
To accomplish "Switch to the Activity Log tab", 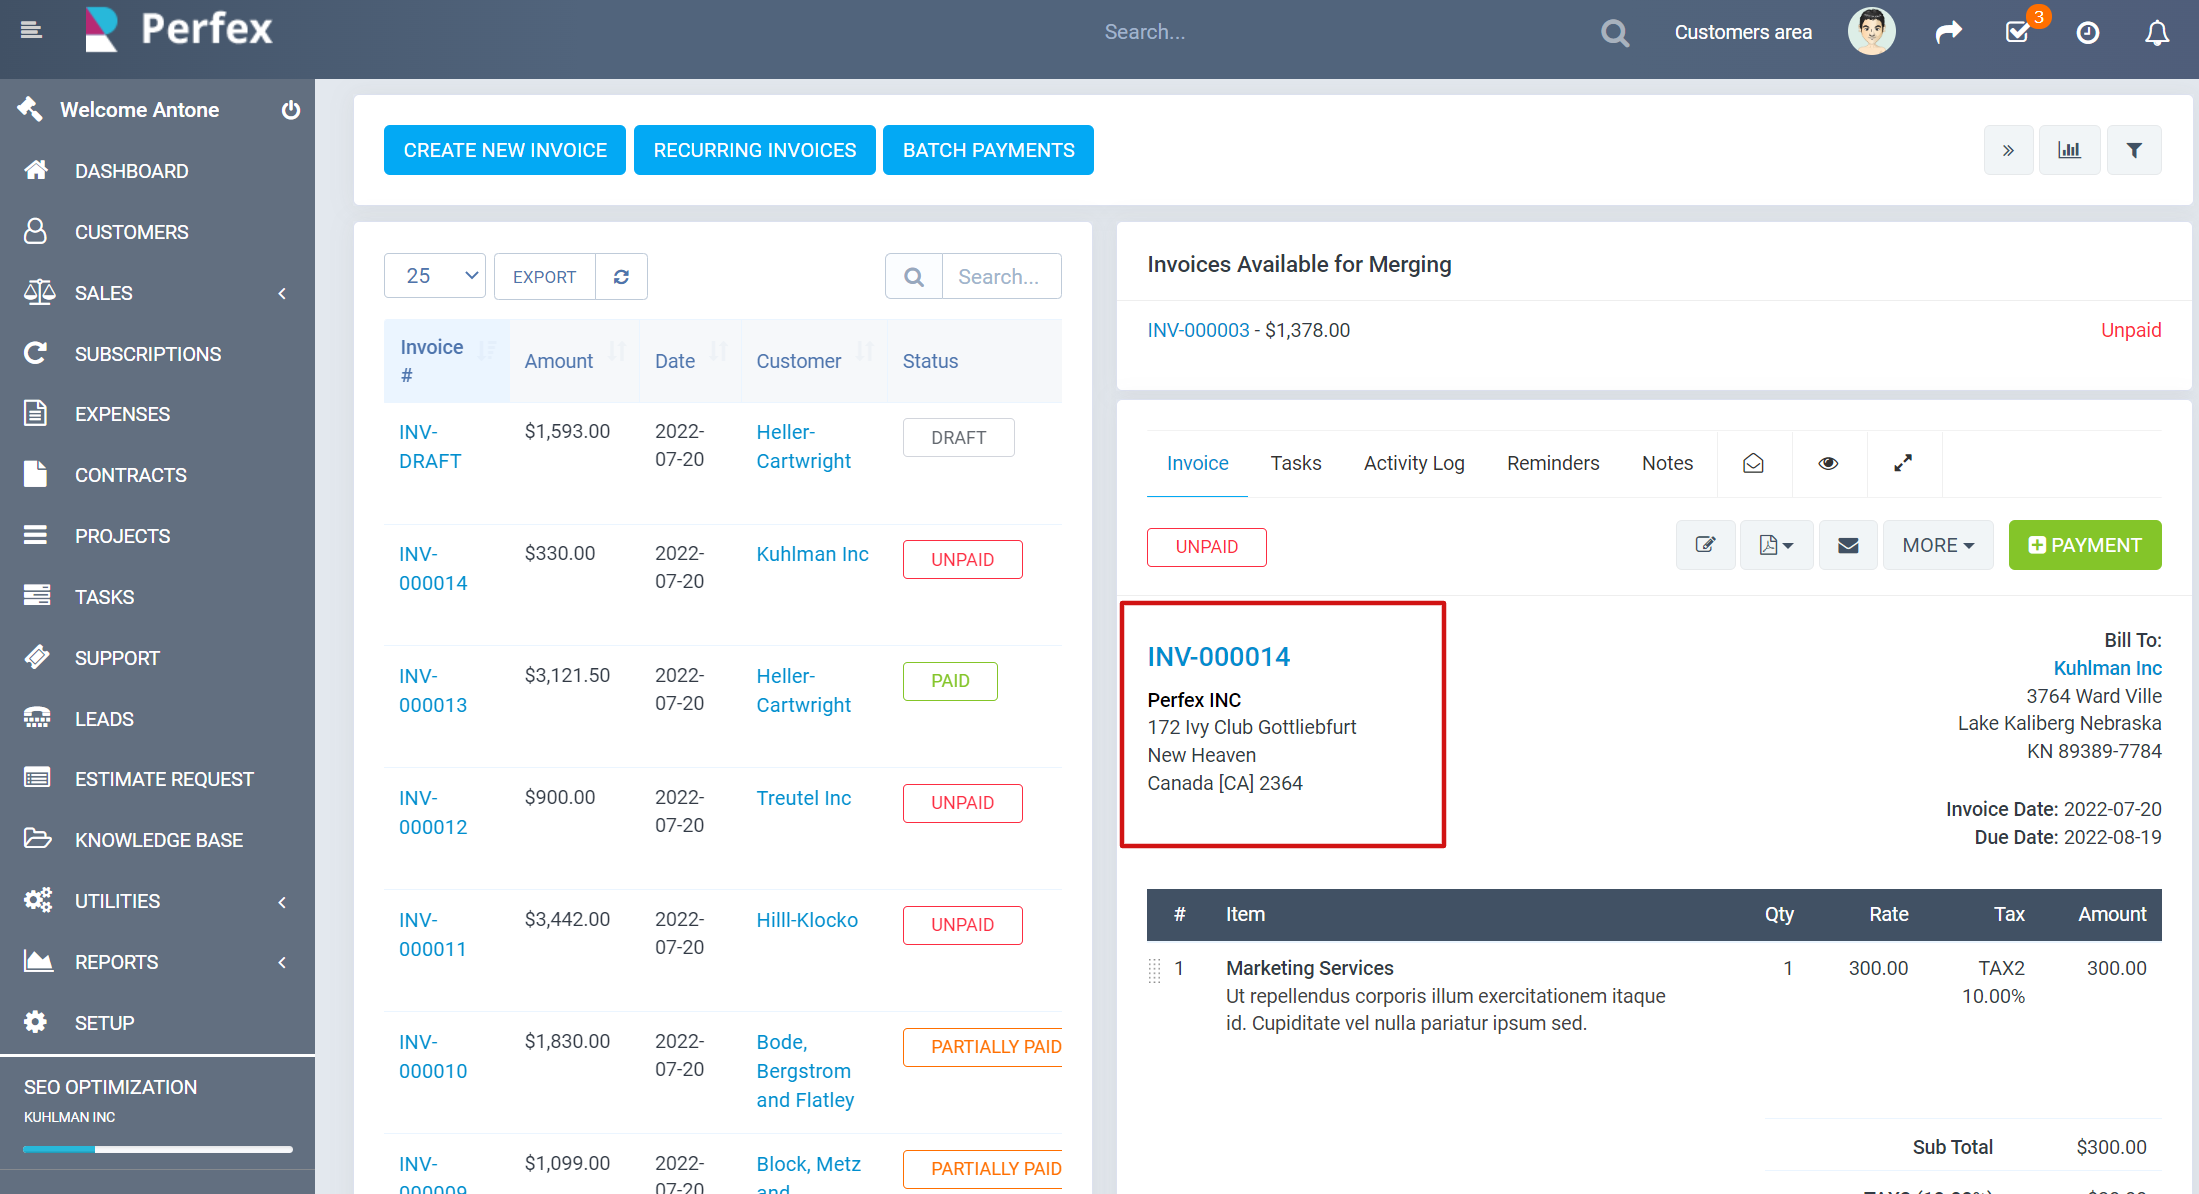I will 1413,463.
